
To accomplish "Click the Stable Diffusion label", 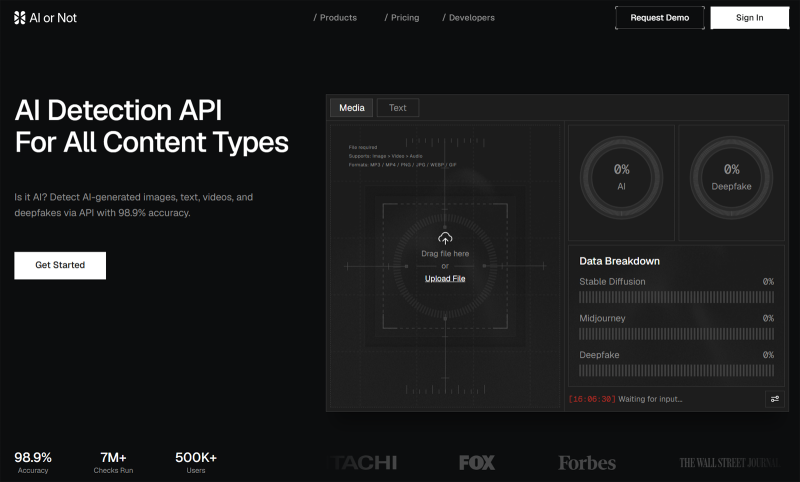I will 612,282.
